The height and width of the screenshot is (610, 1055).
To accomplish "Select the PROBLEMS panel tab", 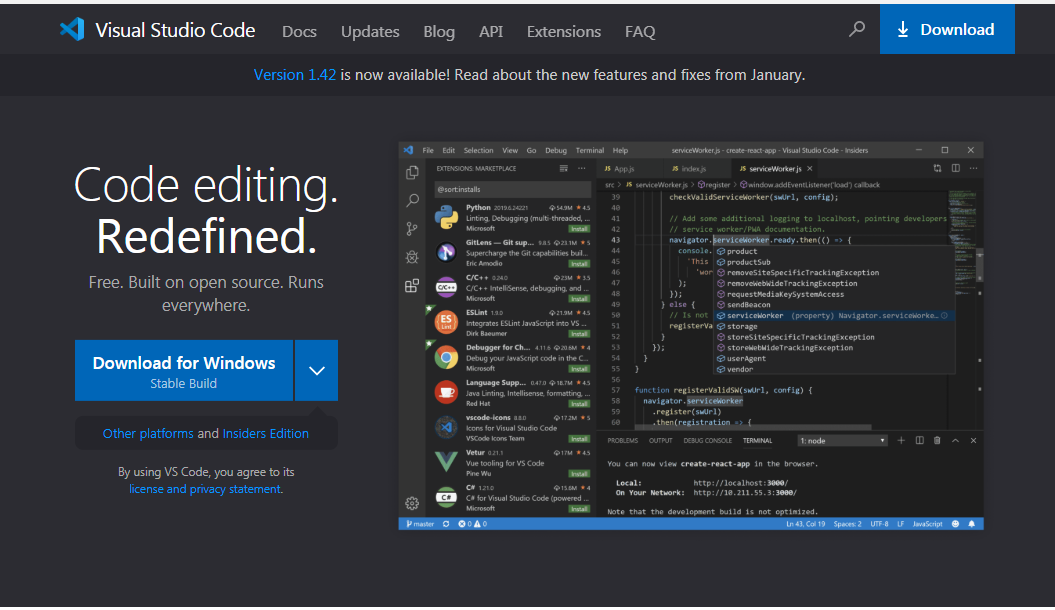I will (x=622, y=441).
